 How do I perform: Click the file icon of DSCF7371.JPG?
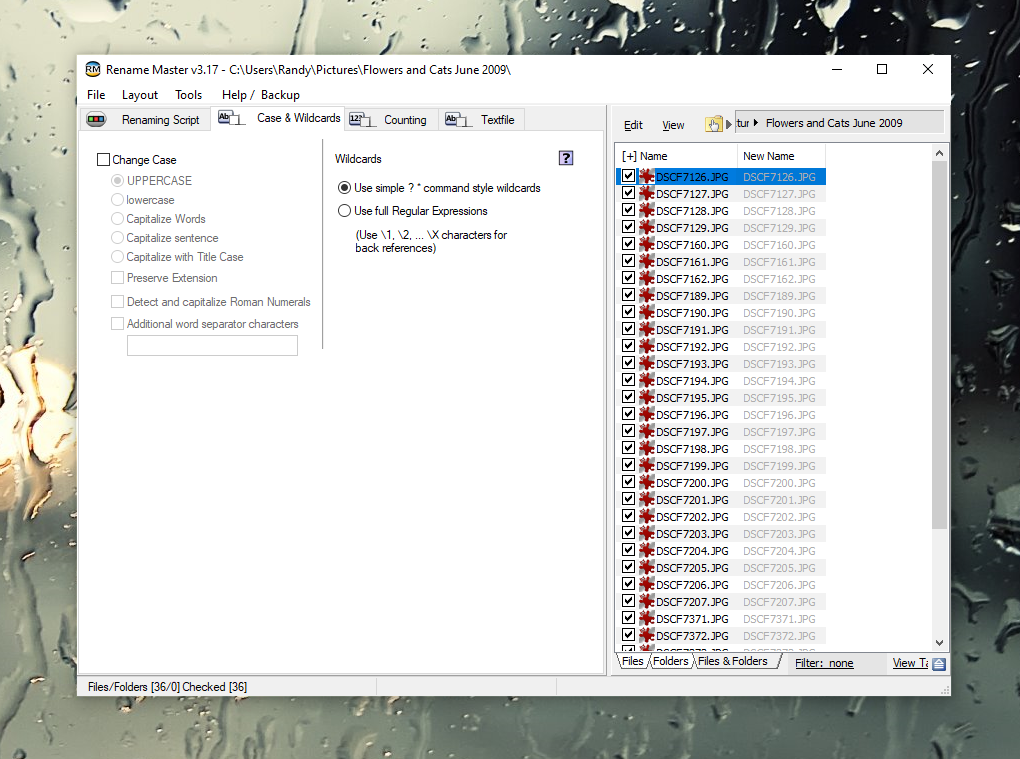(647, 619)
